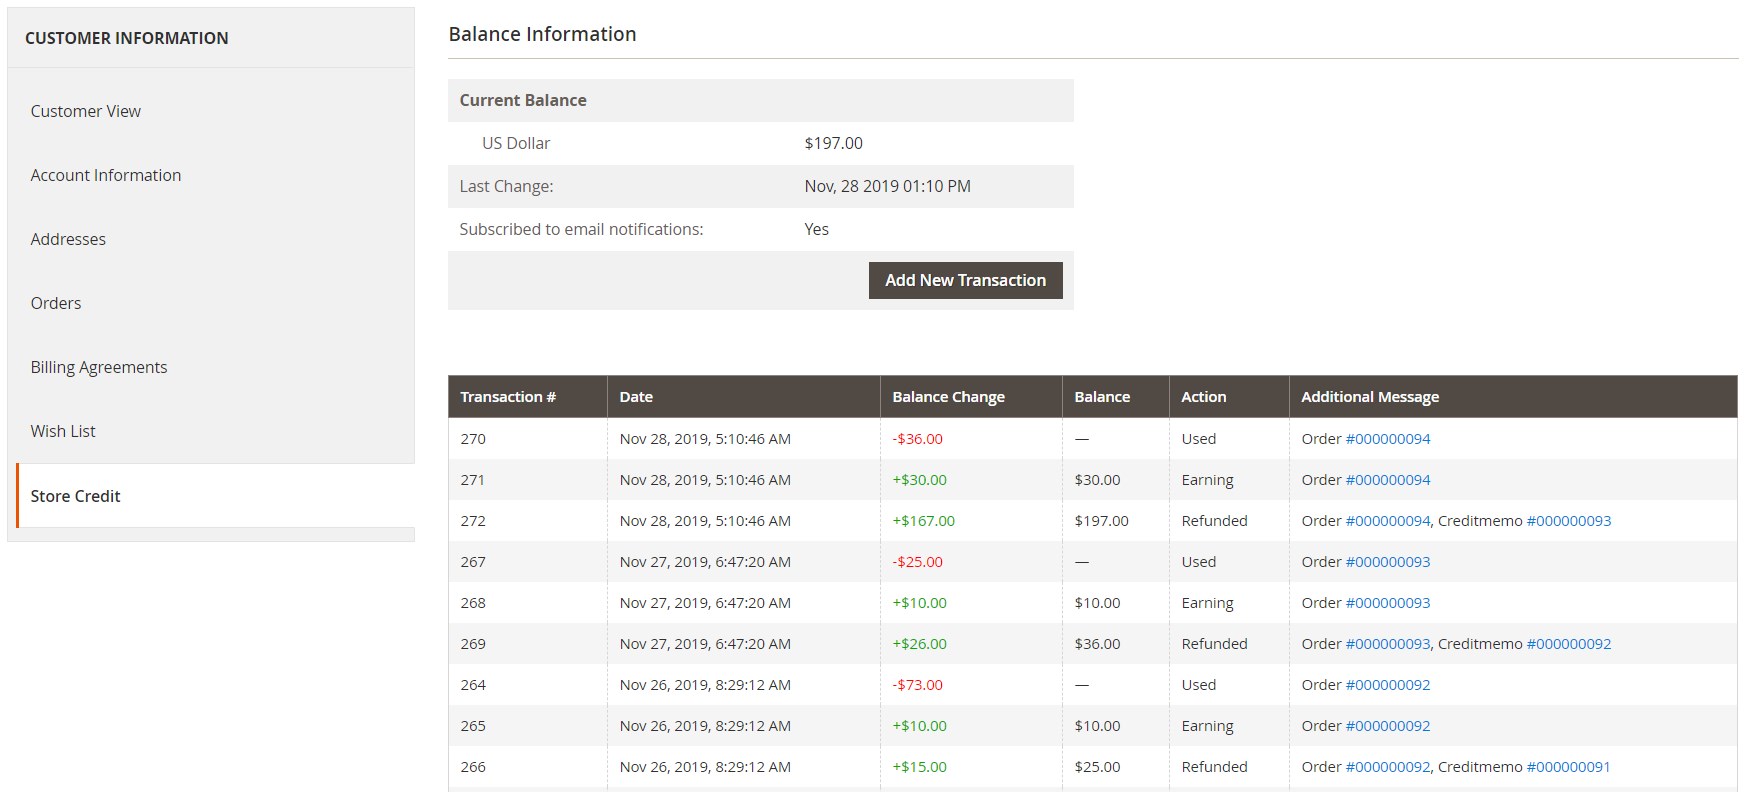Image resolution: width=1746 pixels, height=792 pixels.
Task: Open order #000000094 link in transaction 272
Action: click(x=1388, y=521)
